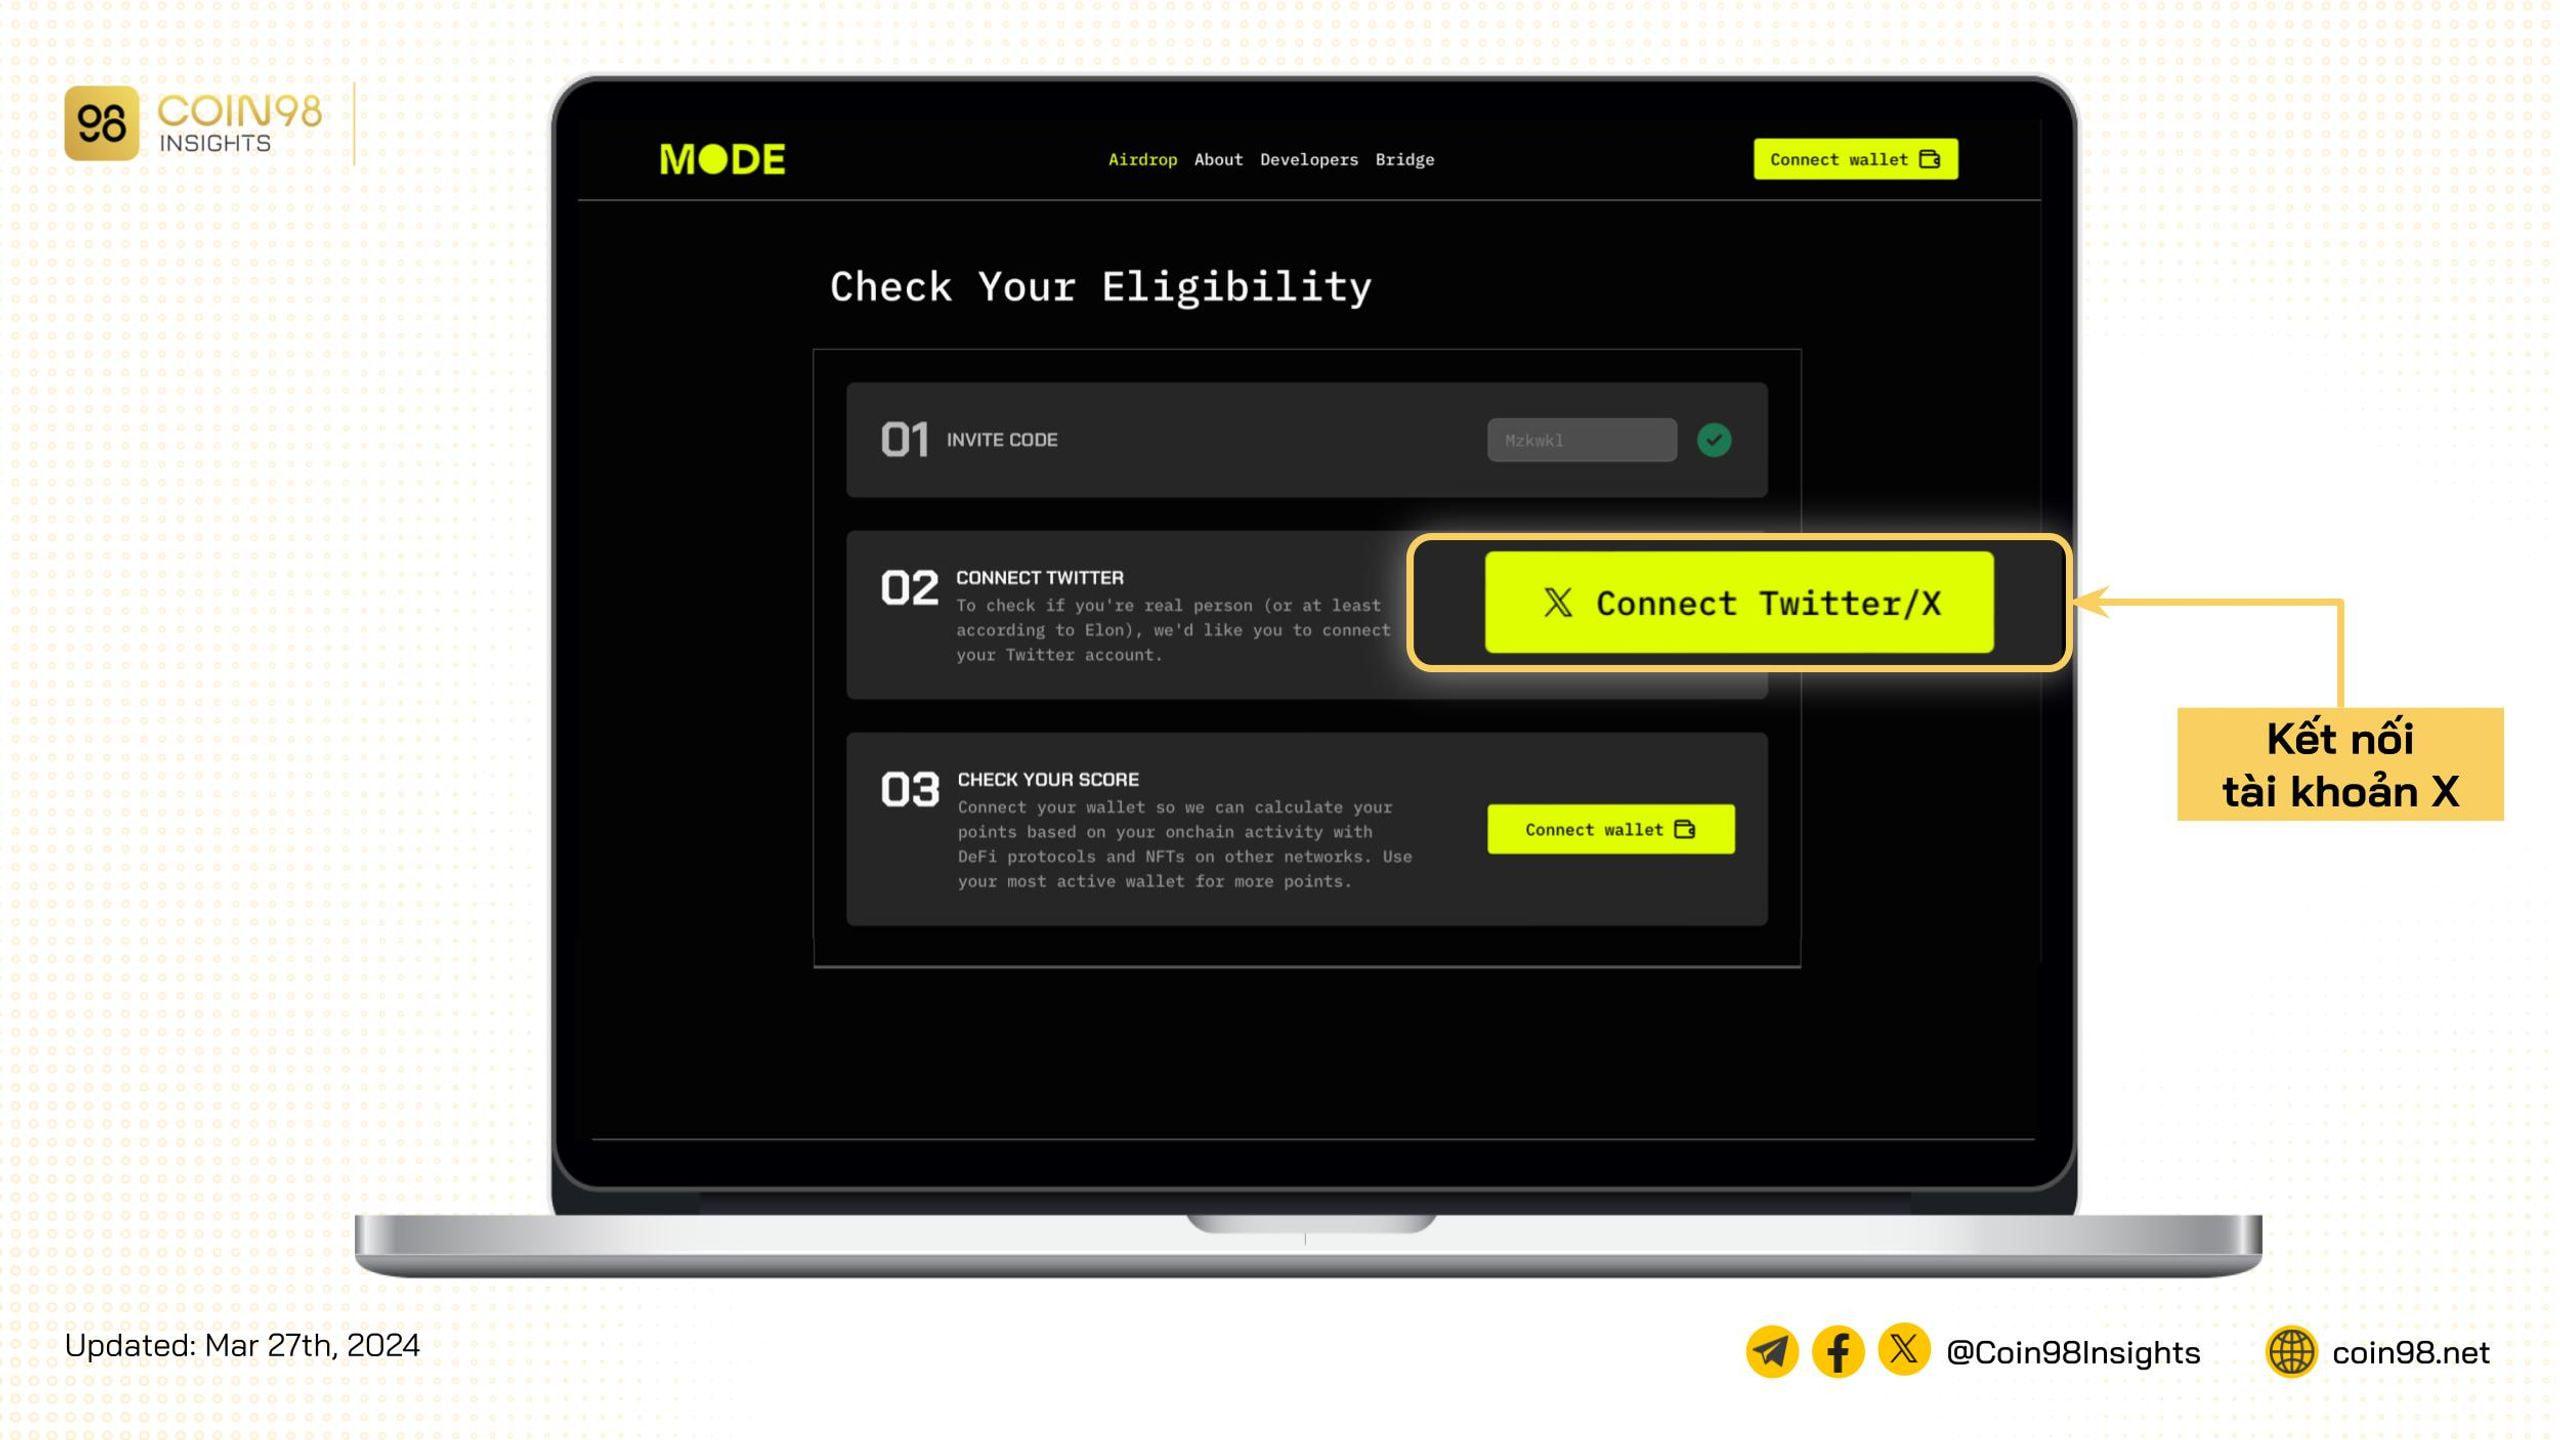Click the invite code input field
2560x1440 pixels.
1581,440
